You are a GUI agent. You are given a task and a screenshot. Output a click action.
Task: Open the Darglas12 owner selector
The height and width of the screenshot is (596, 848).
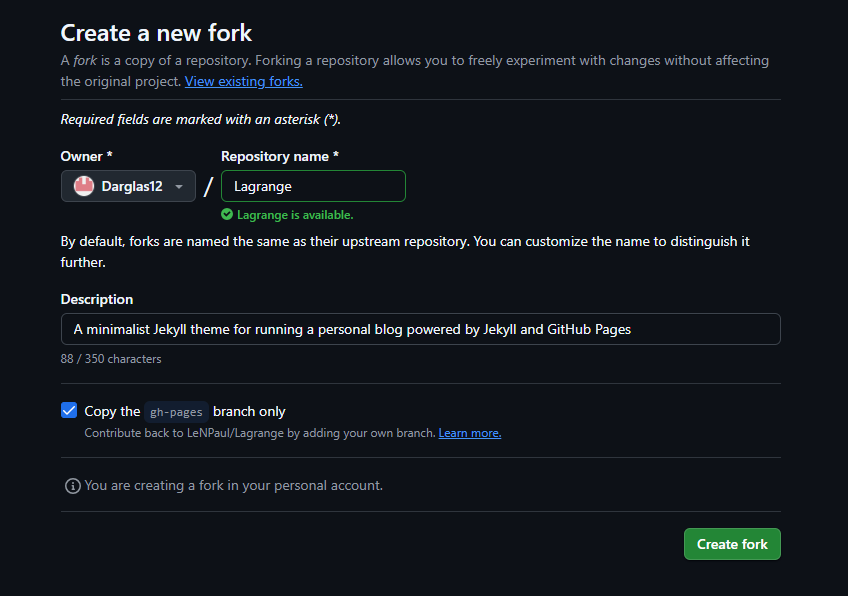tap(128, 186)
